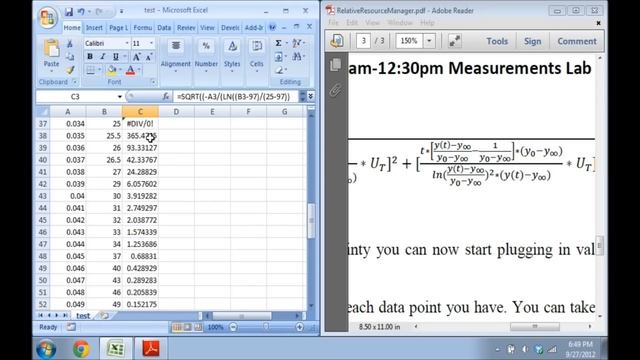Click the zoom out minus button in Excel

(x=233, y=327)
